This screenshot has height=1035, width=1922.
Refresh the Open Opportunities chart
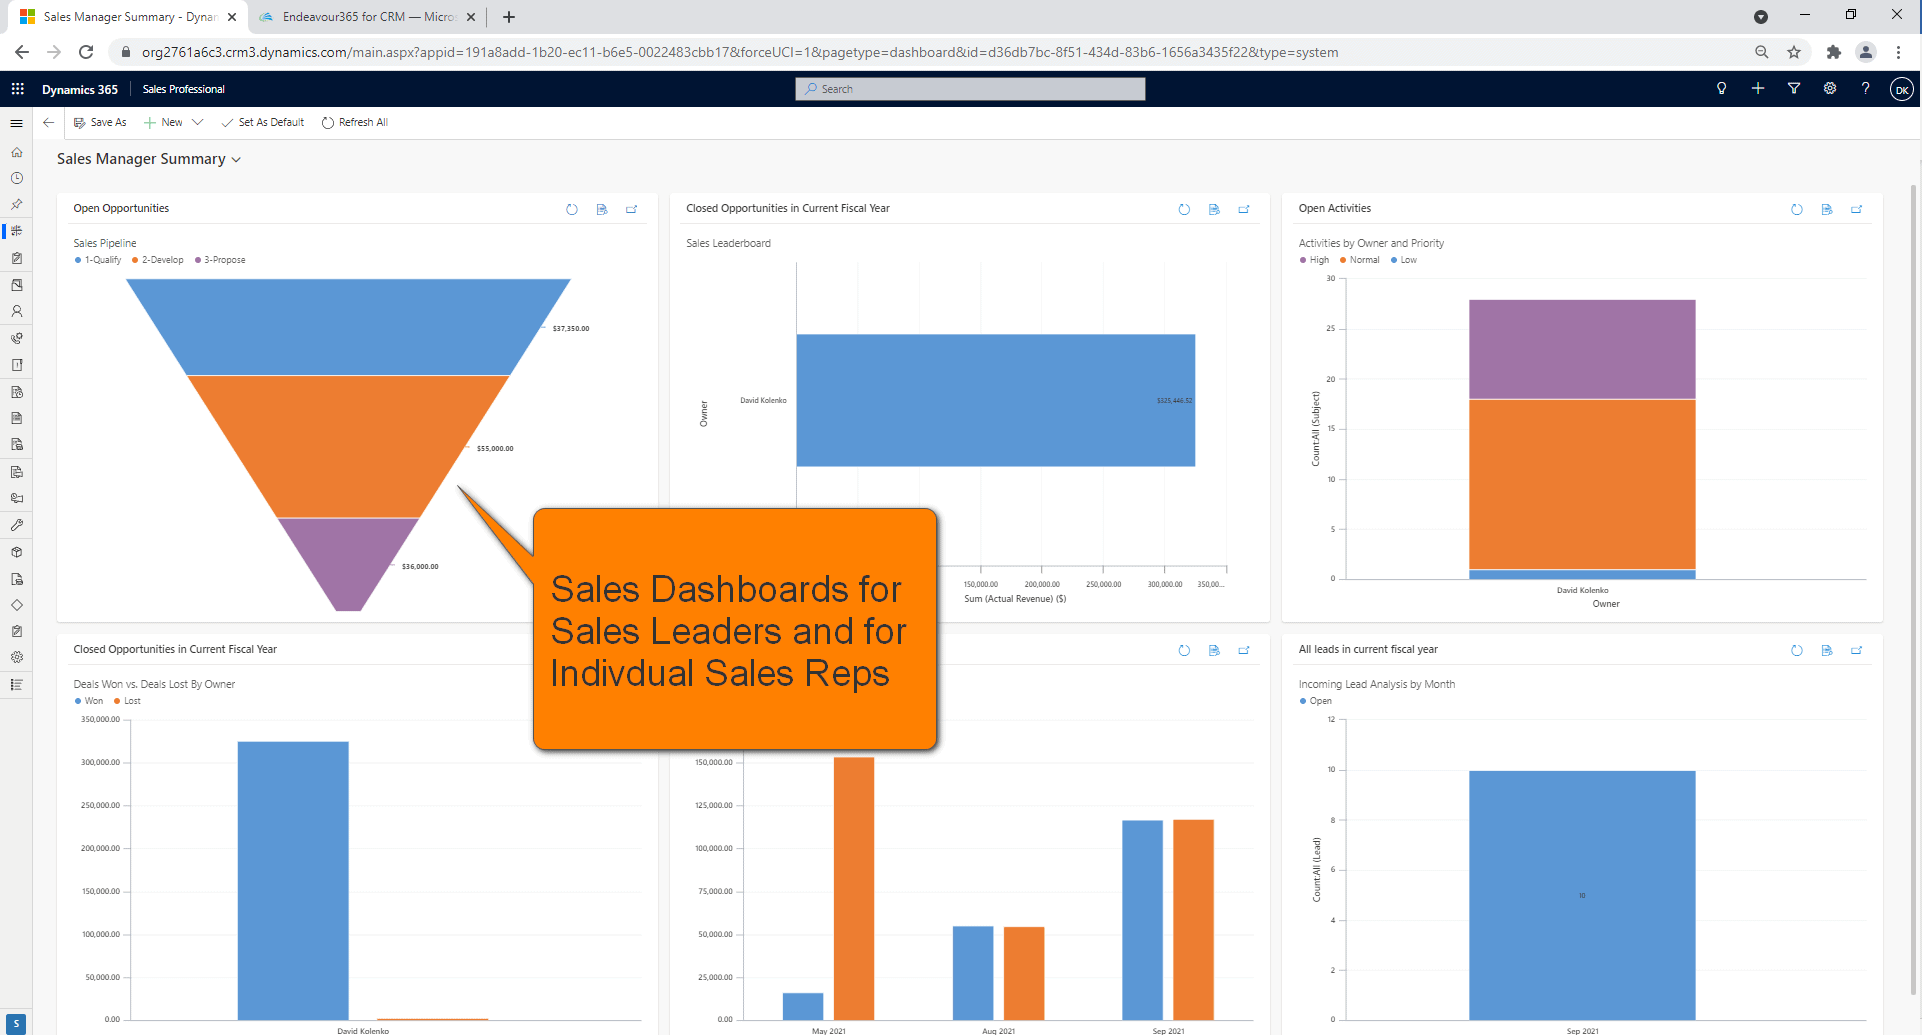coord(572,209)
